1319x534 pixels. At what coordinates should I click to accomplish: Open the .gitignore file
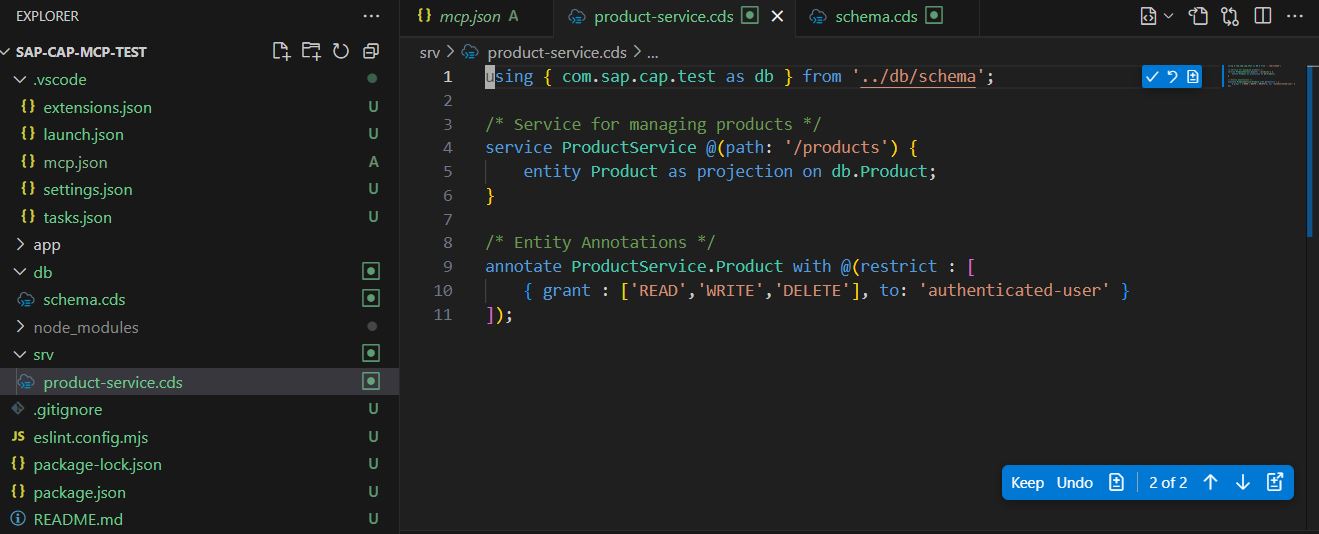point(67,409)
